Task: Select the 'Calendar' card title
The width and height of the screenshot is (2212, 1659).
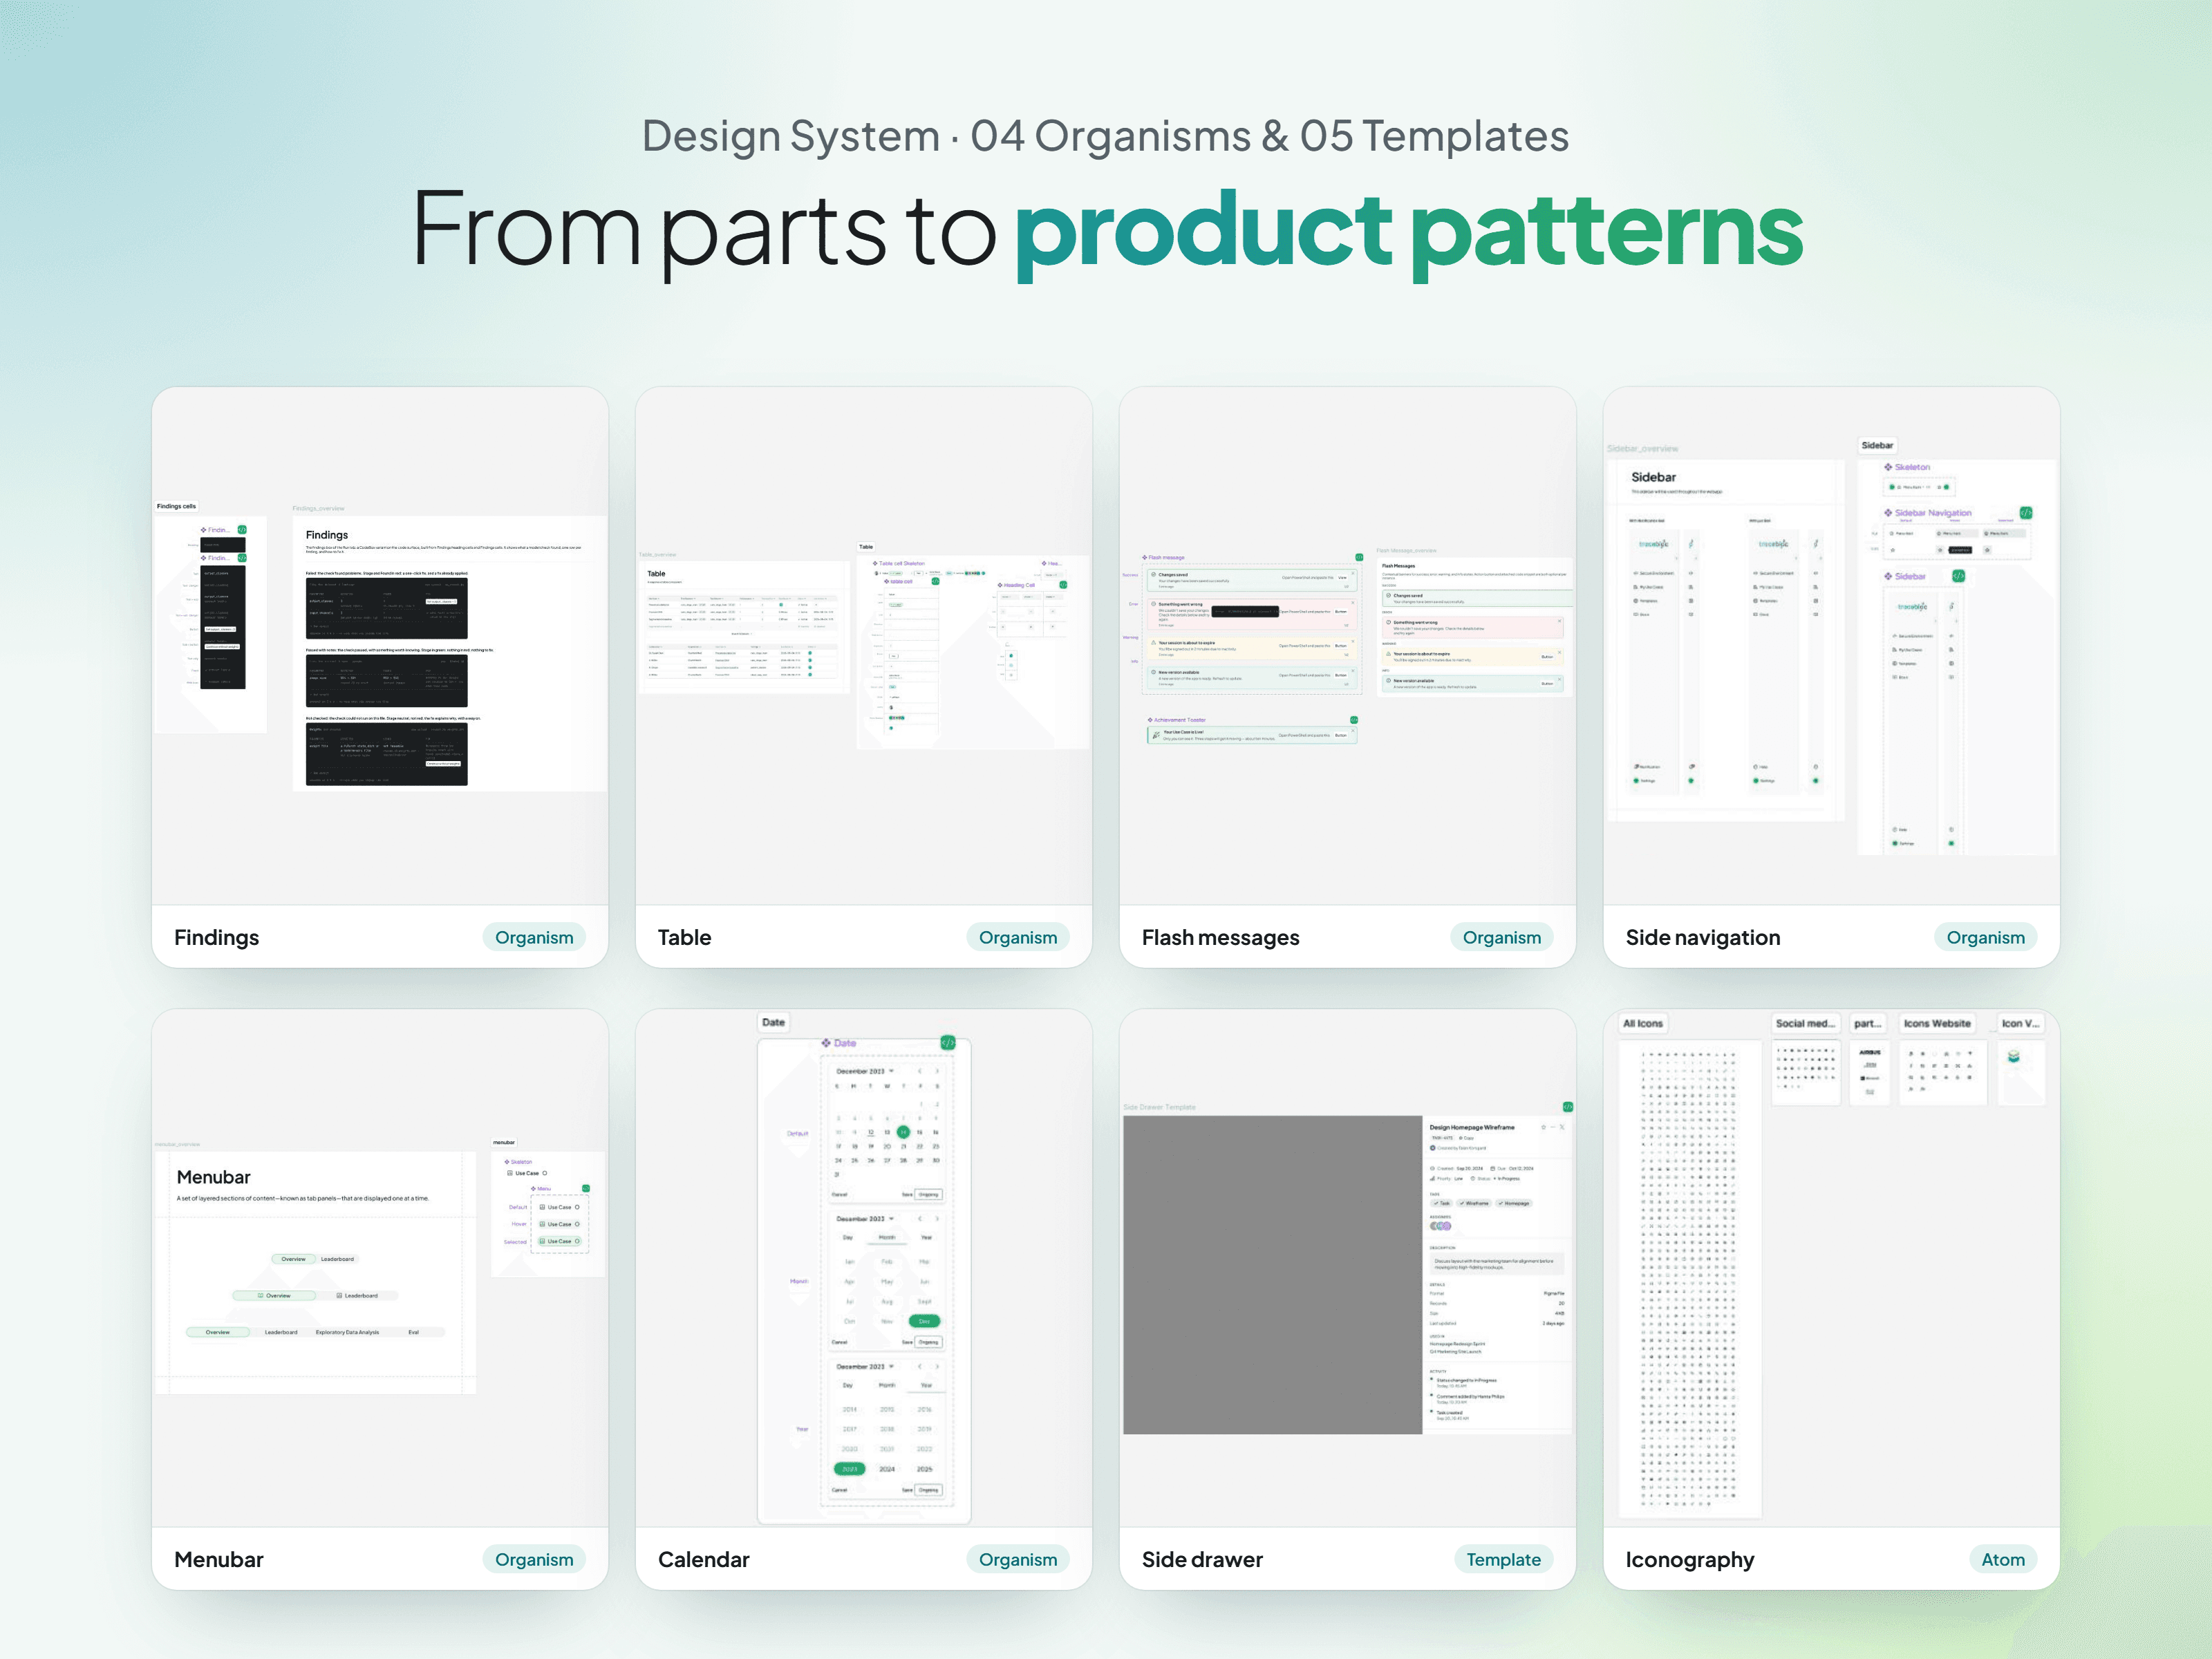Action: (x=703, y=1559)
